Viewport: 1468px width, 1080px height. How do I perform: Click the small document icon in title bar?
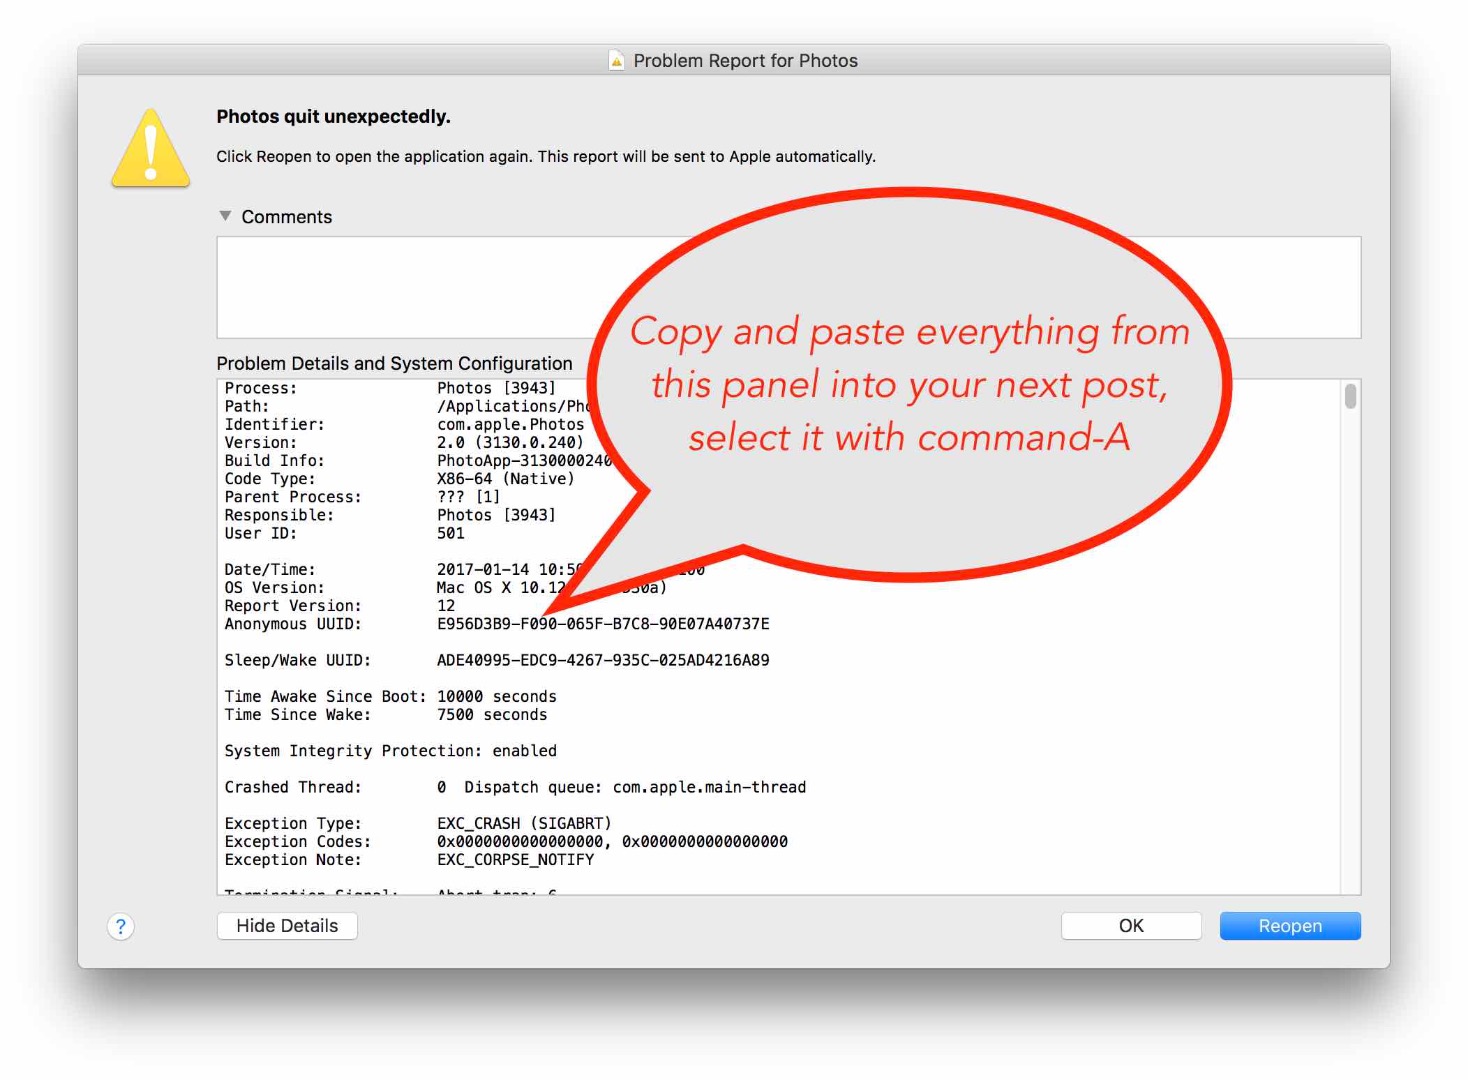coord(617,61)
